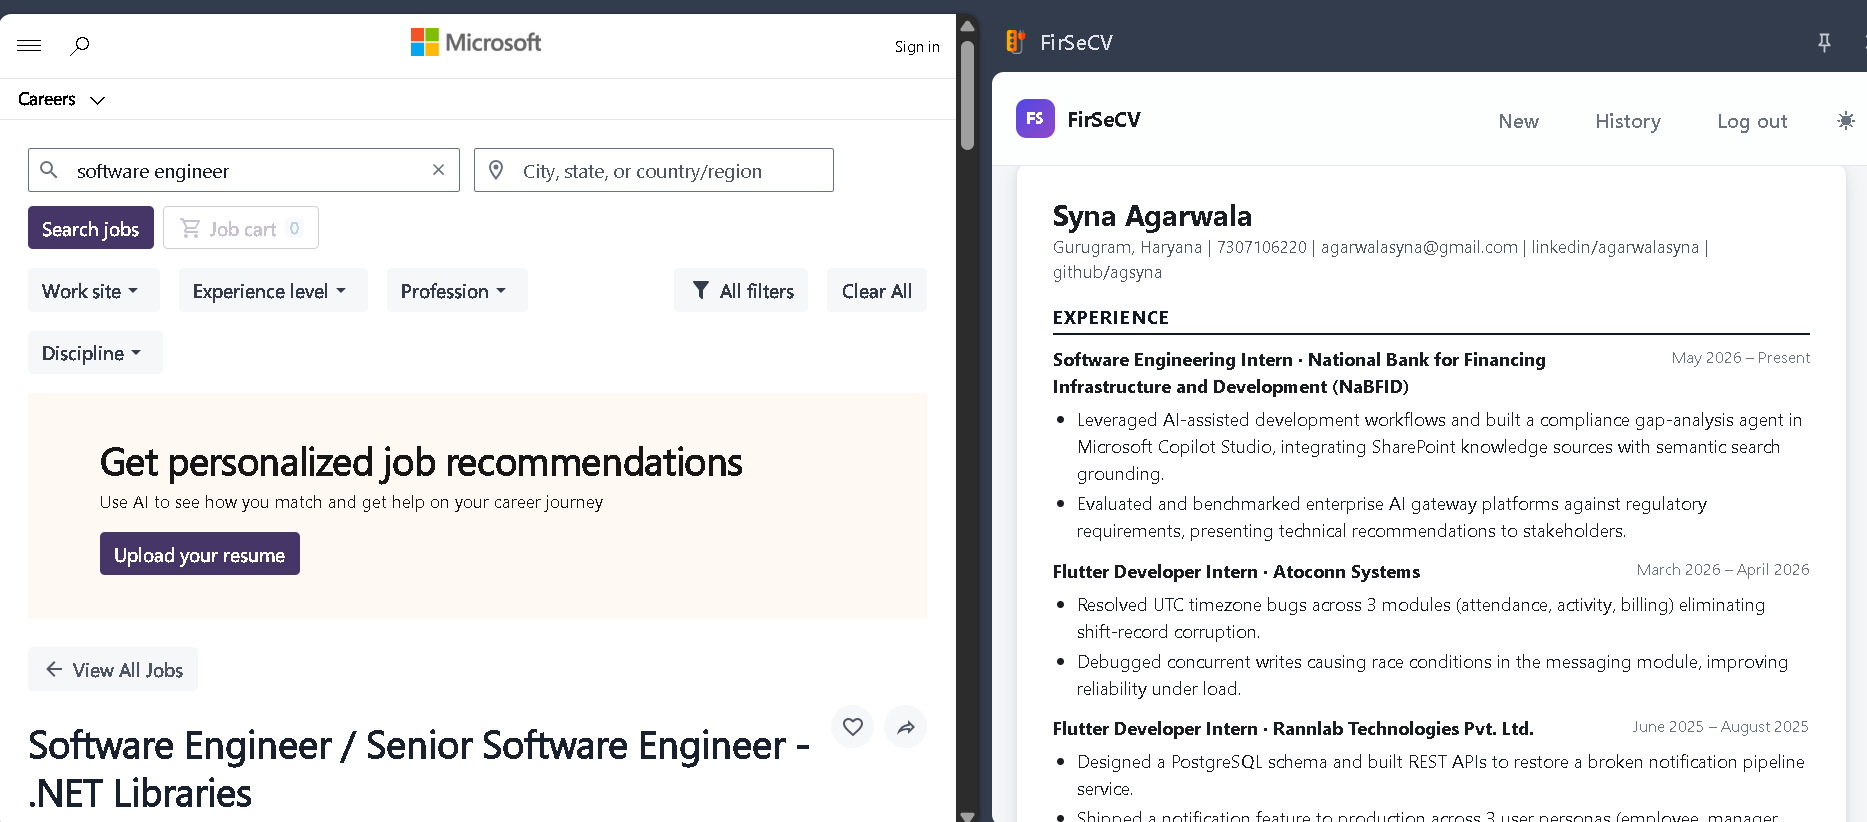The image size is (1867, 822).
Task: Click the scrollbar up arrow
Action: click(x=967, y=25)
